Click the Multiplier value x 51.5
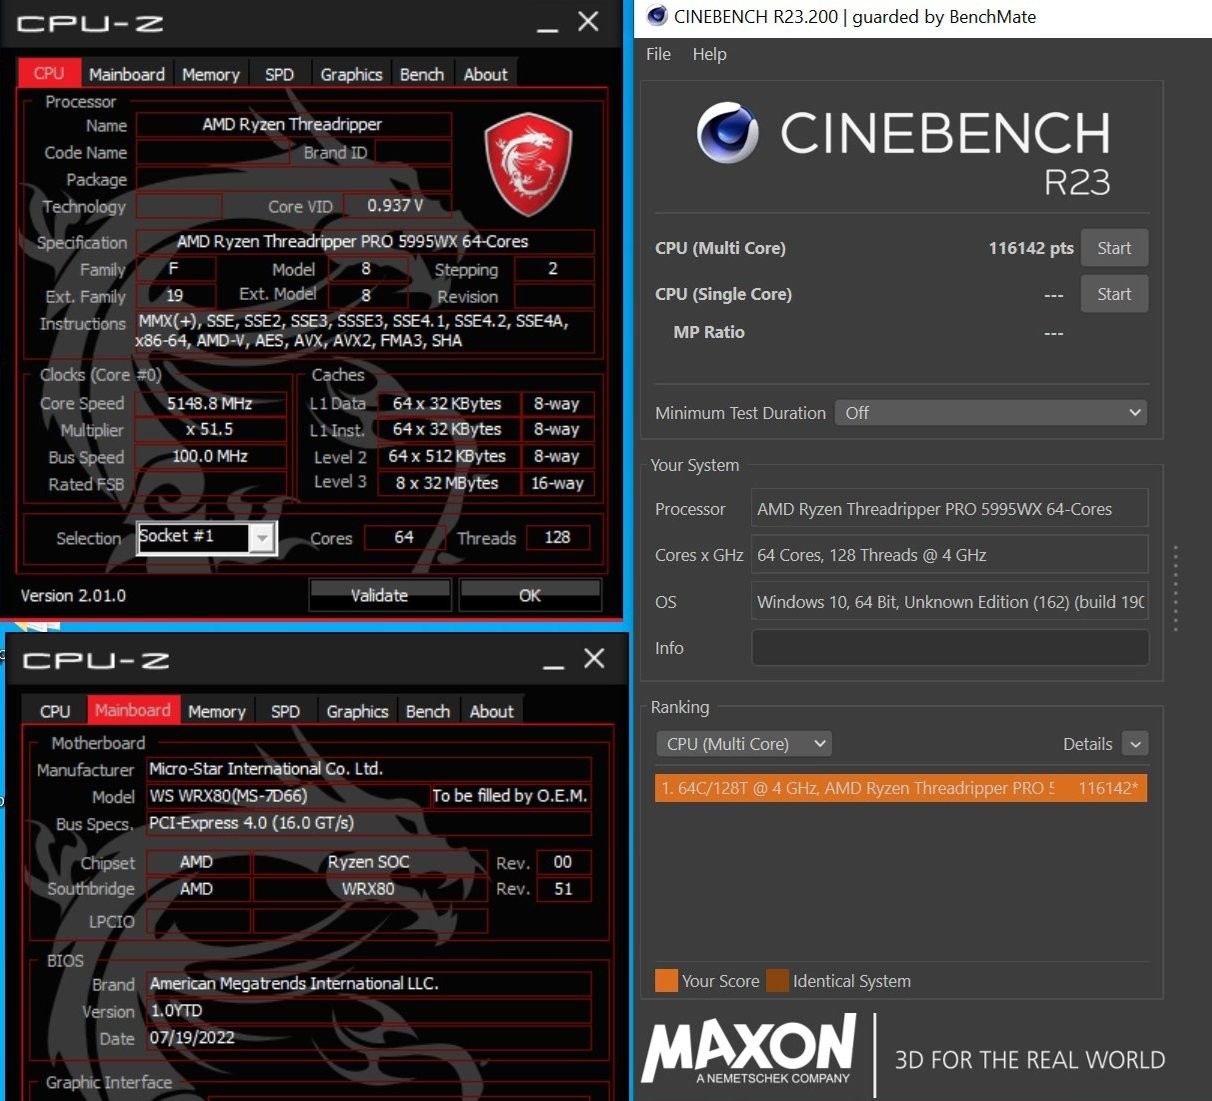The width and height of the screenshot is (1212, 1101). pos(210,429)
